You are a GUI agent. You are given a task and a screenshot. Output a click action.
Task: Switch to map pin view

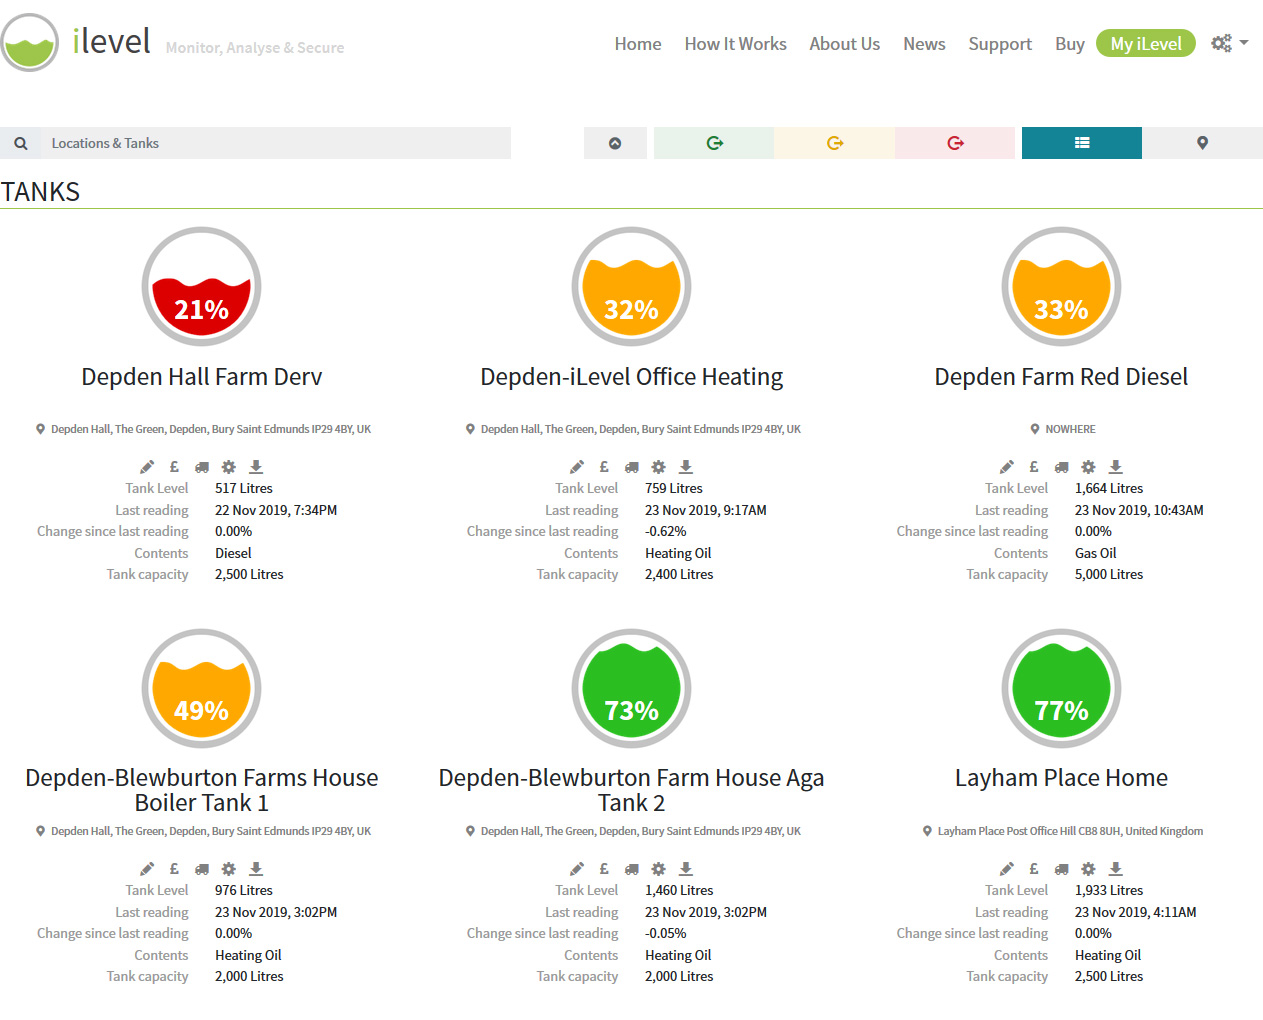(1202, 143)
